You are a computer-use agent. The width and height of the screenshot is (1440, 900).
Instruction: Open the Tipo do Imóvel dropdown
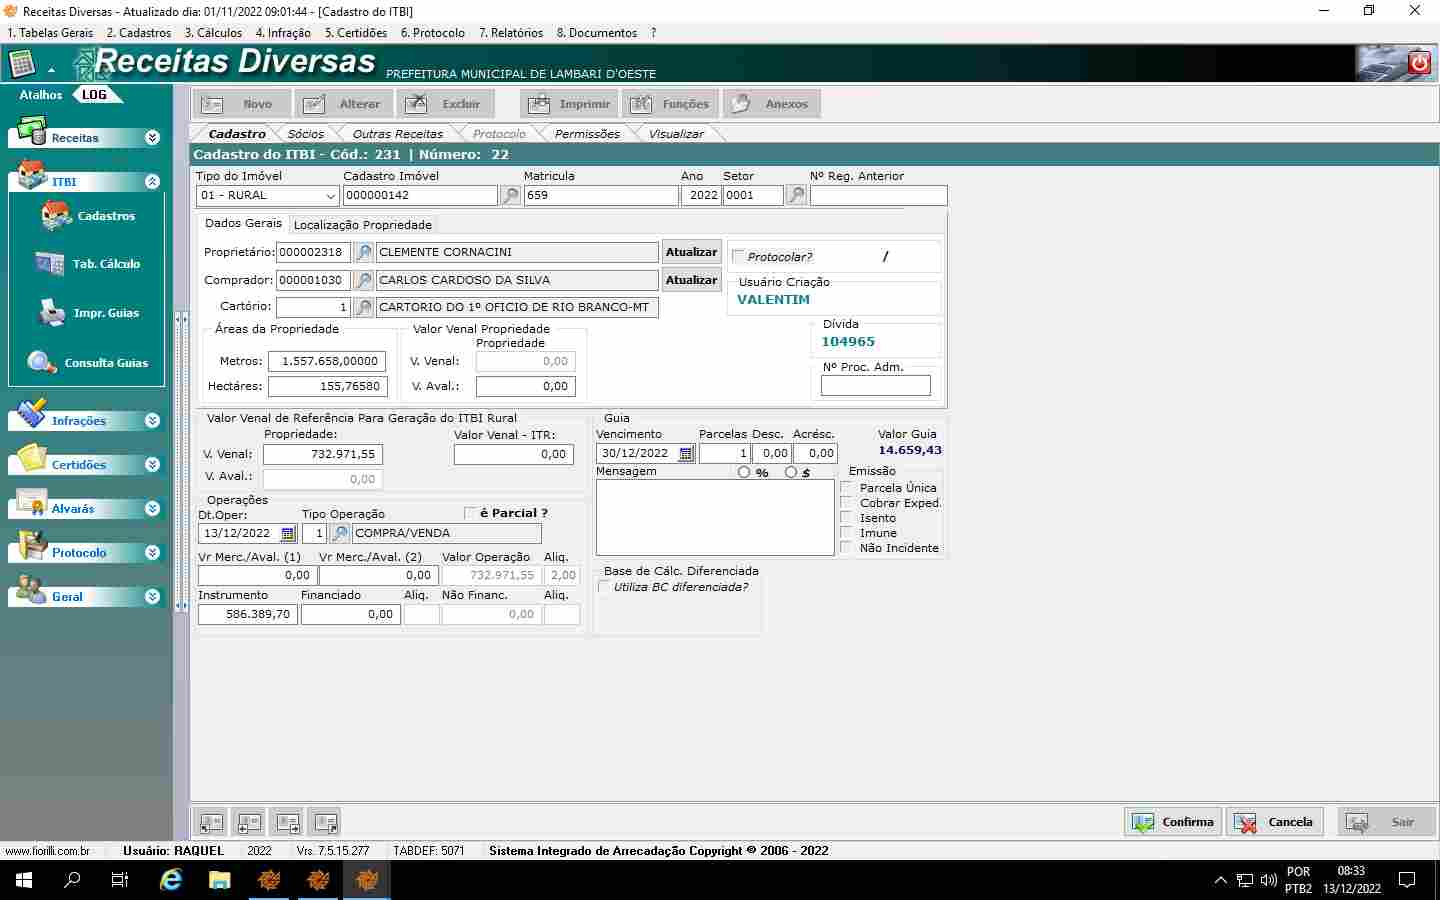pos(330,196)
